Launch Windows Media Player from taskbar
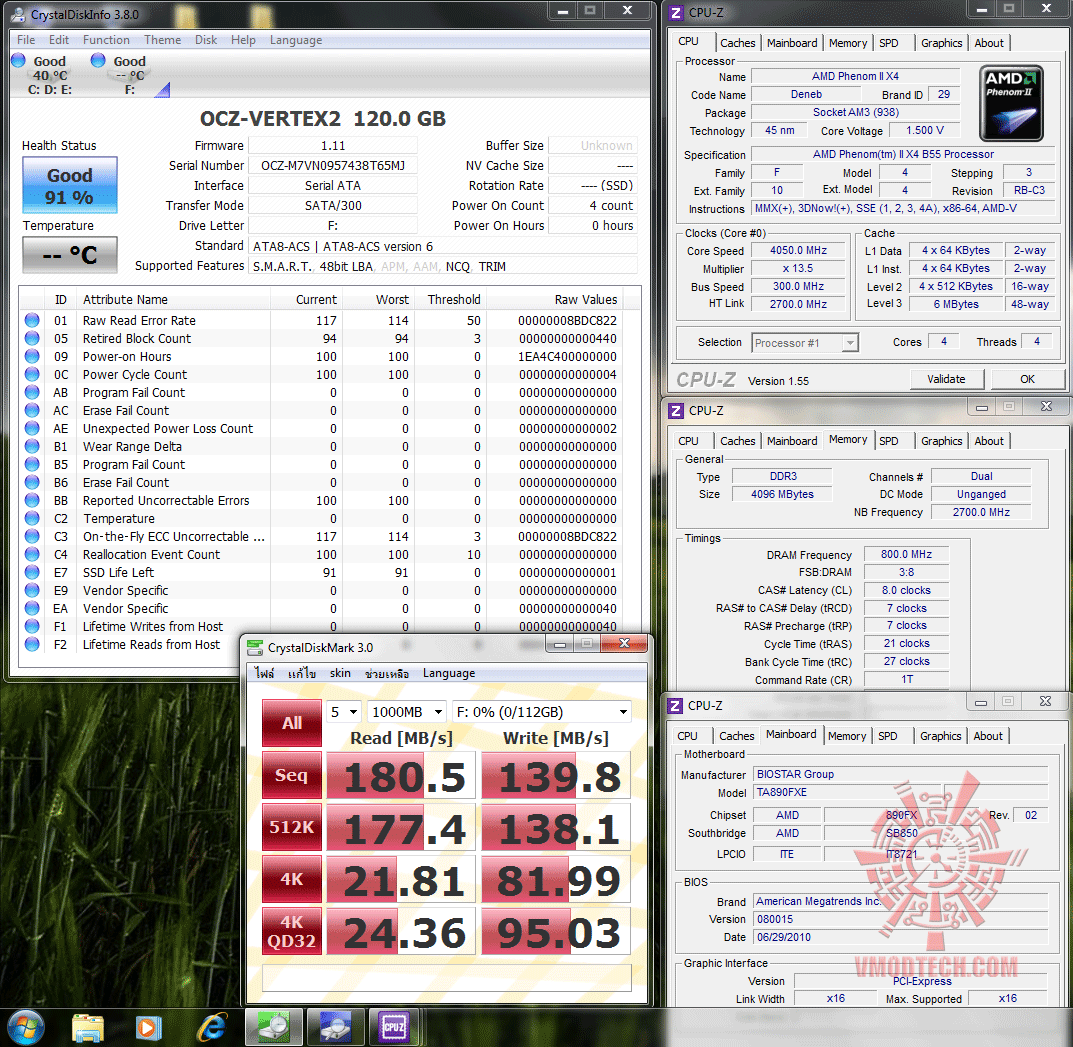Screen dimensions: 1073x1047 coord(149,1026)
